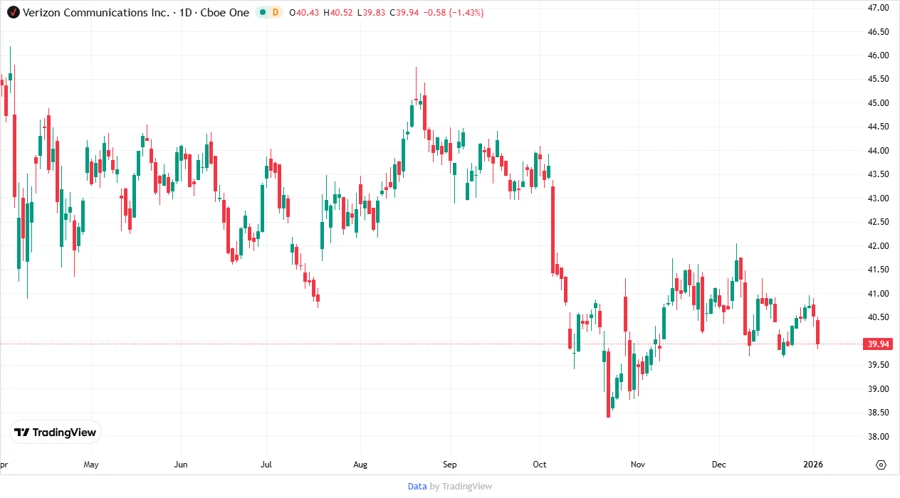Image resolution: width=900 pixels, height=498 pixels.
Task: Click the 45.00 price axis label
Action: (x=878, y=103)
